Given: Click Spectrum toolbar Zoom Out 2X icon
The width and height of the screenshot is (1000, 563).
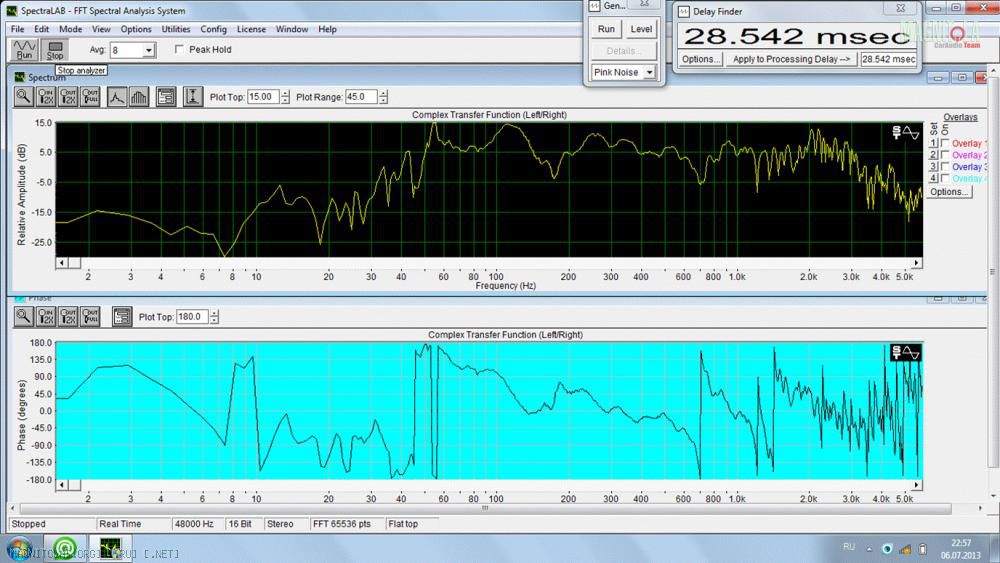Looking at the screenshot, I should click(68, 97).
